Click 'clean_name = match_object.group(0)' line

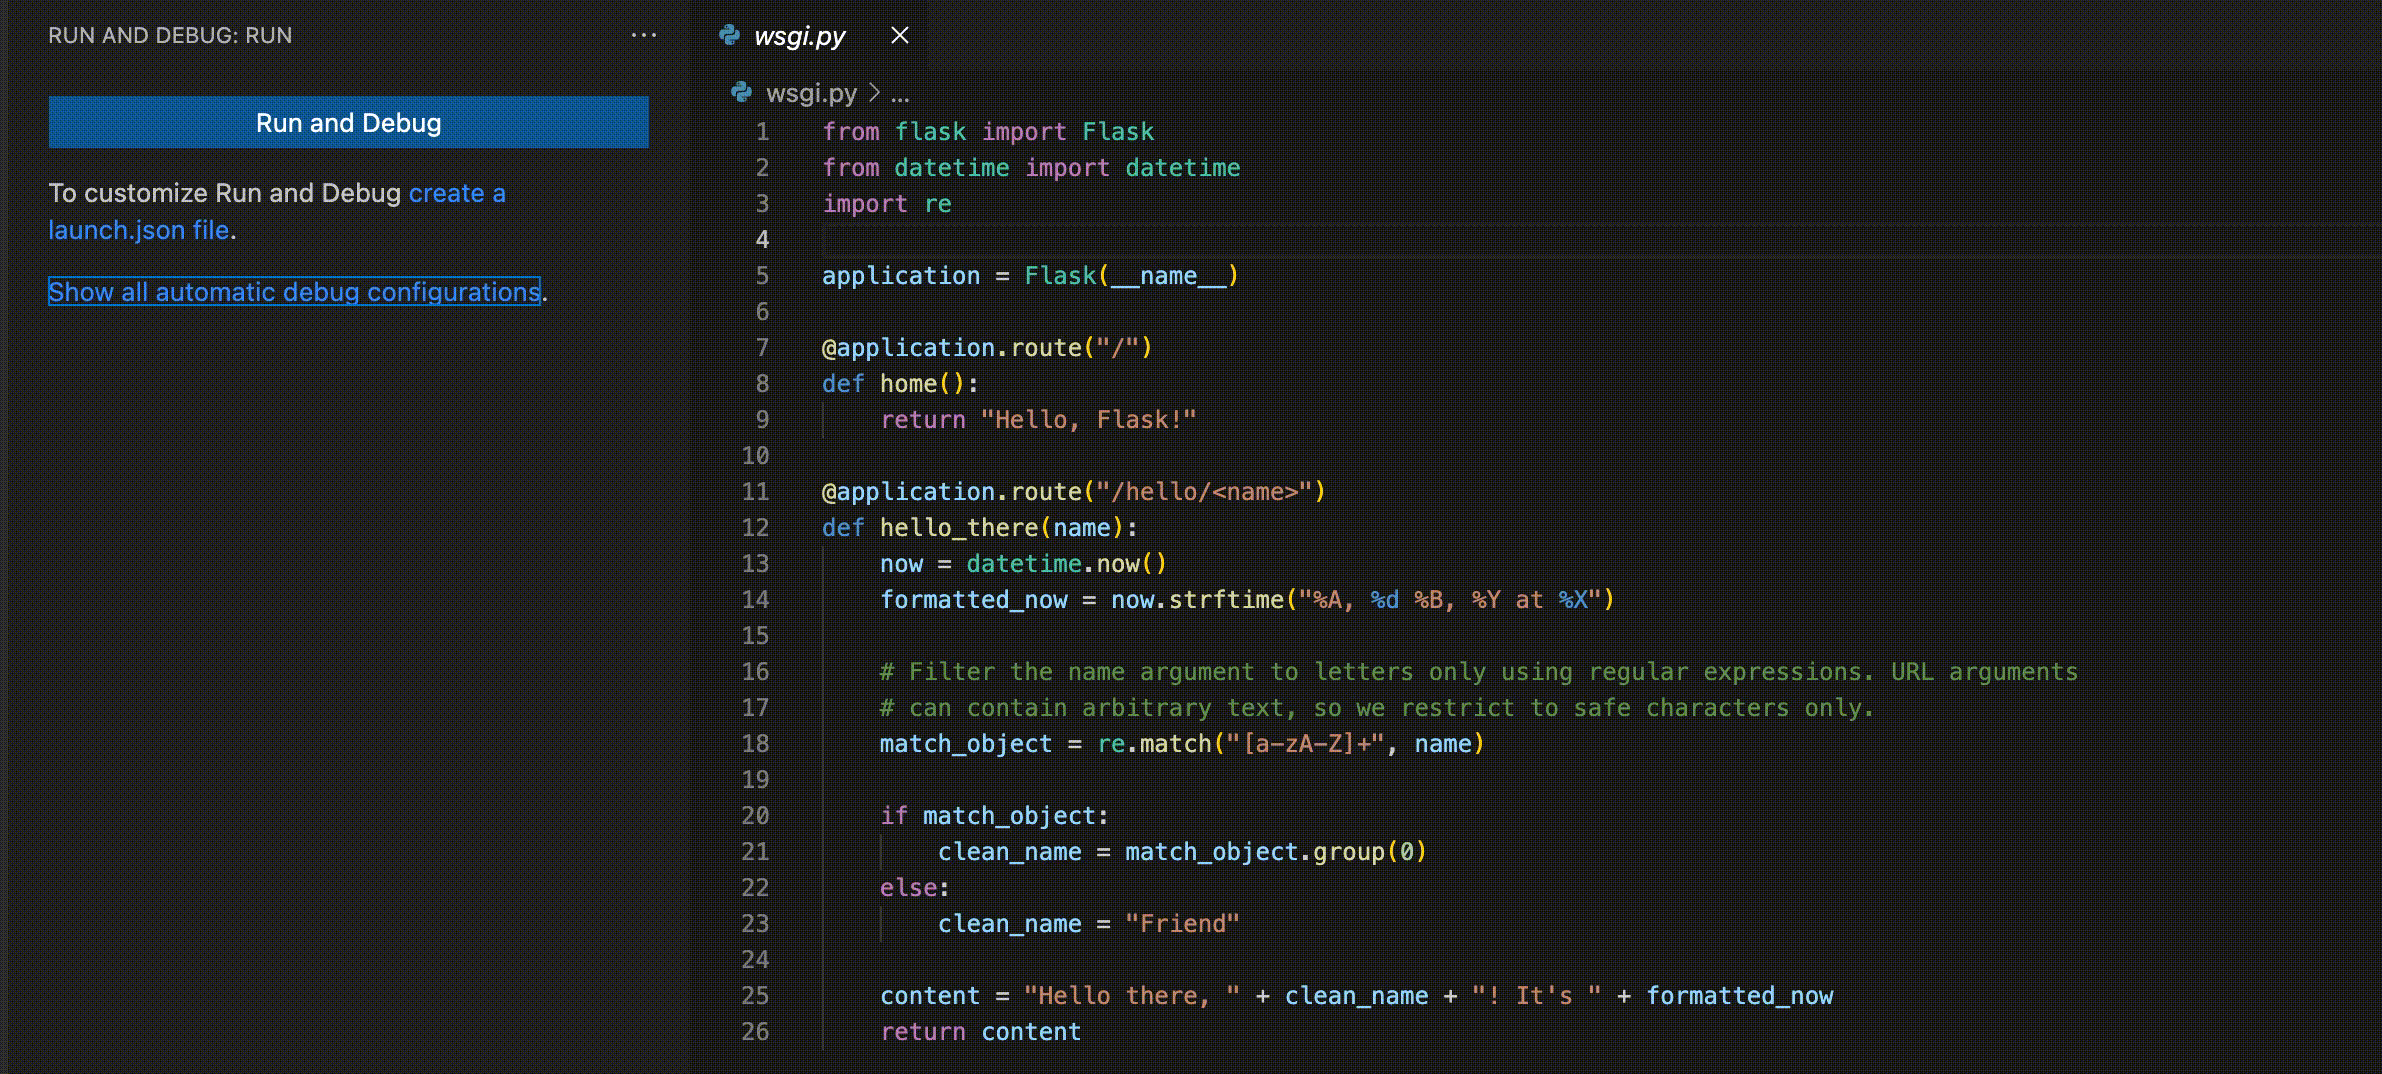pos(1182,851)
